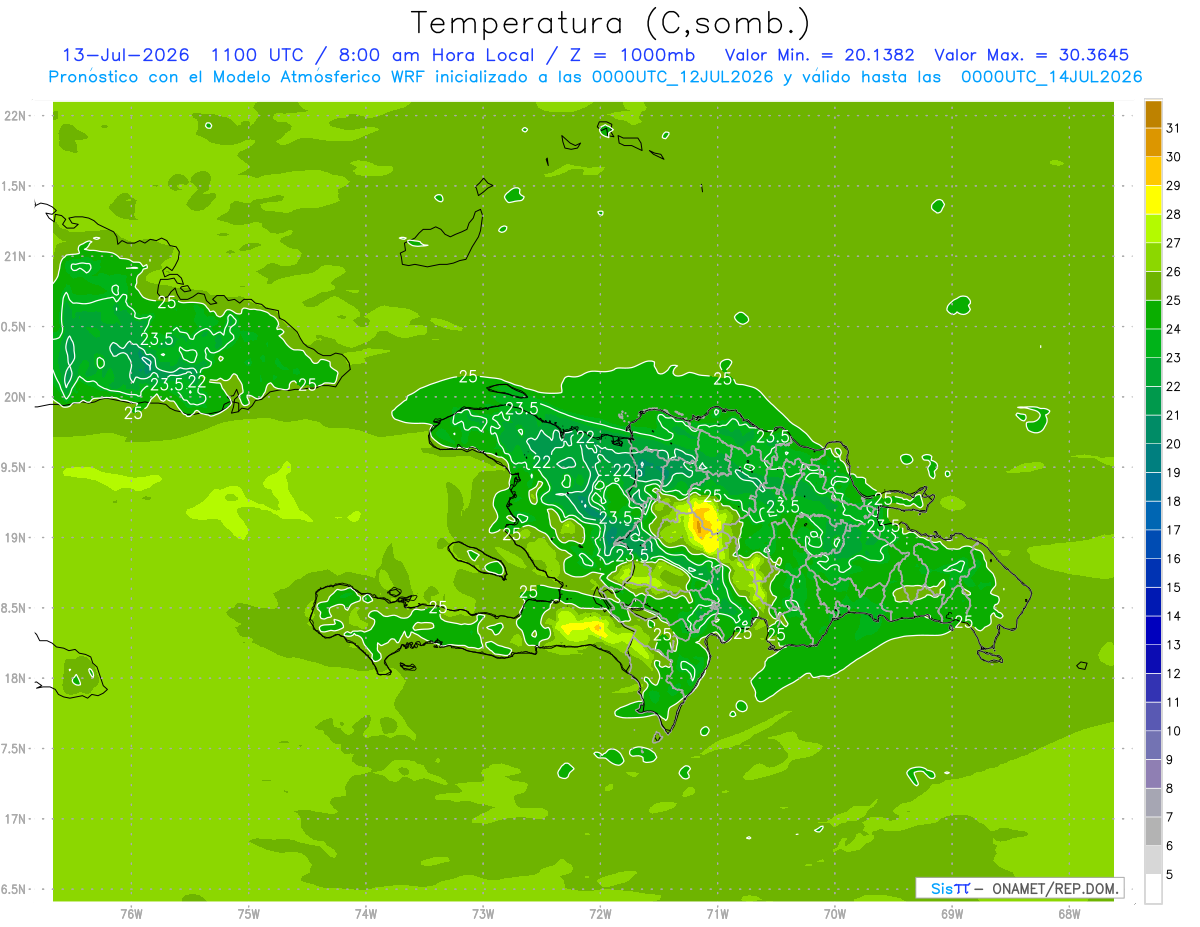Click the init time "0000UTC_12JUL2026"
This screenshot has width=1200, height=927.
683,77
